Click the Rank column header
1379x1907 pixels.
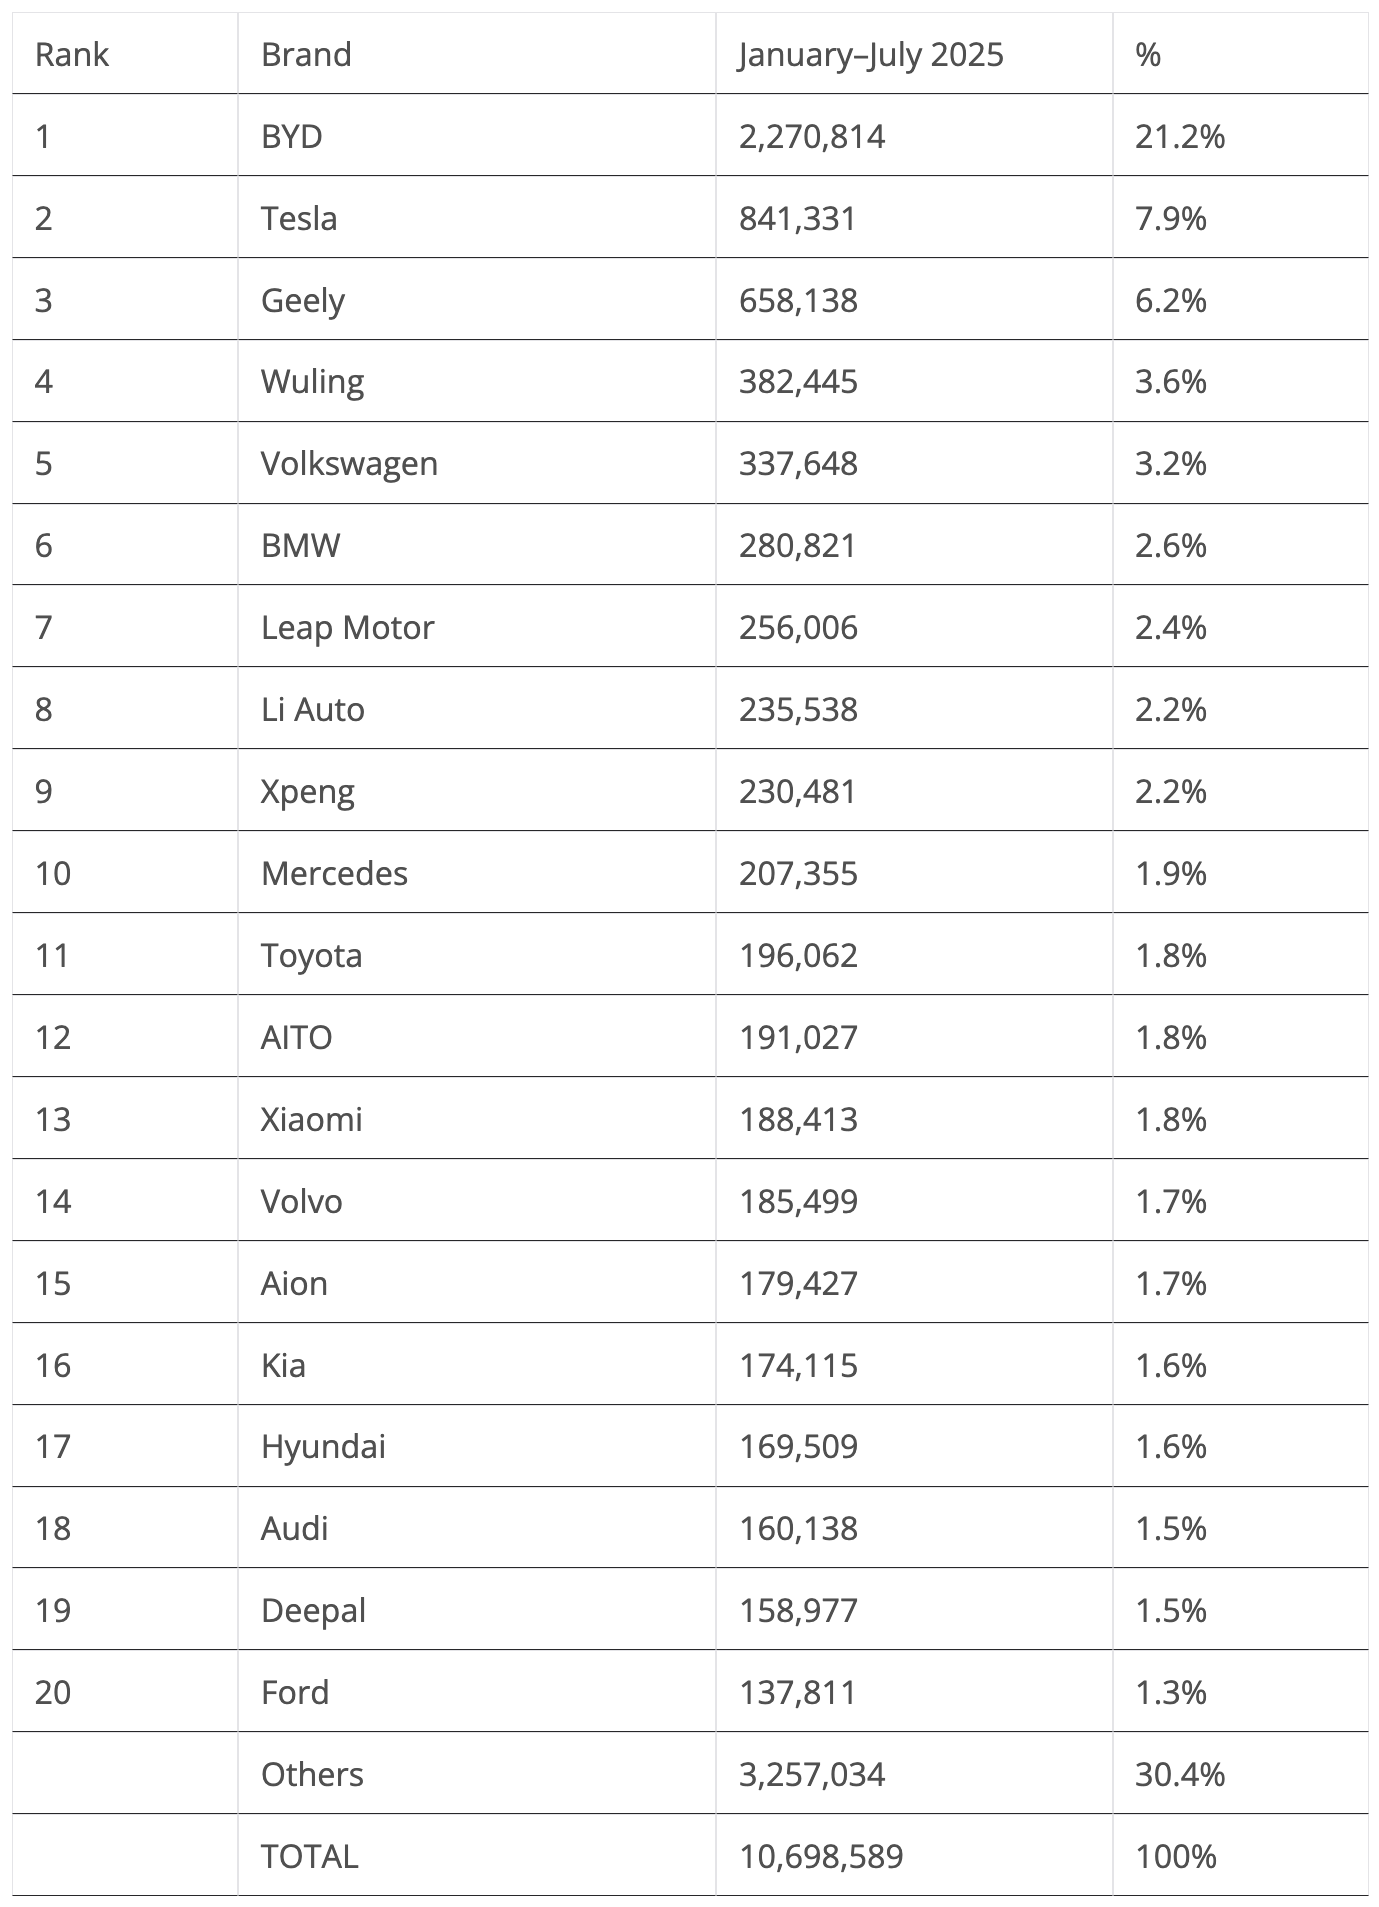(x=71, y=54)
